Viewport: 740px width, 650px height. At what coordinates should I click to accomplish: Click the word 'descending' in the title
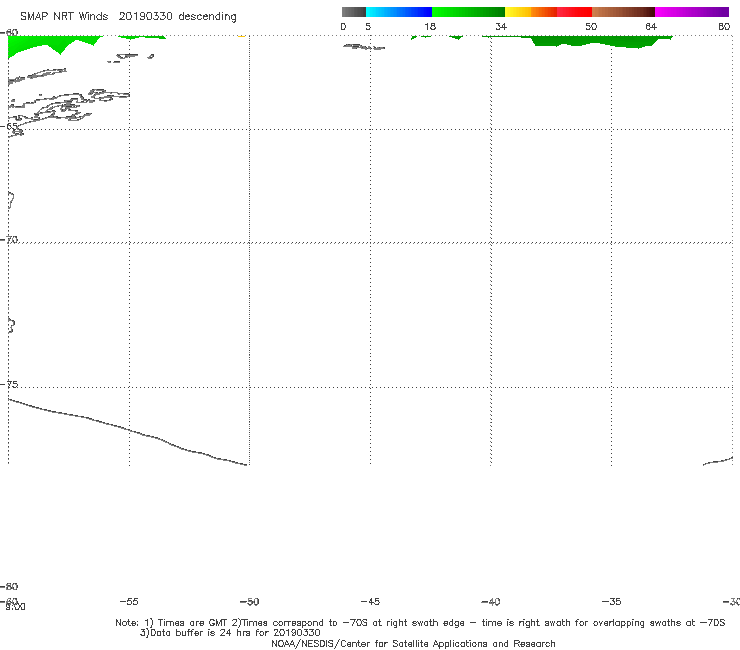207,17
